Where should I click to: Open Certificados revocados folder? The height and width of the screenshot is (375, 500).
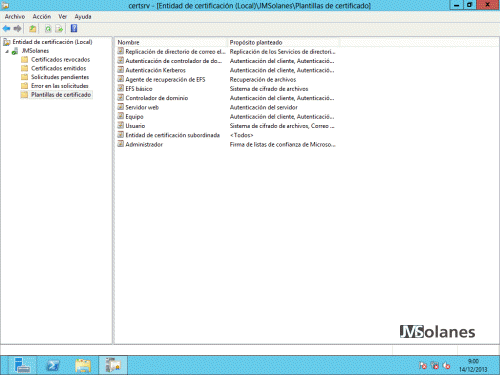pyautogui.click(x=60, y=59)
